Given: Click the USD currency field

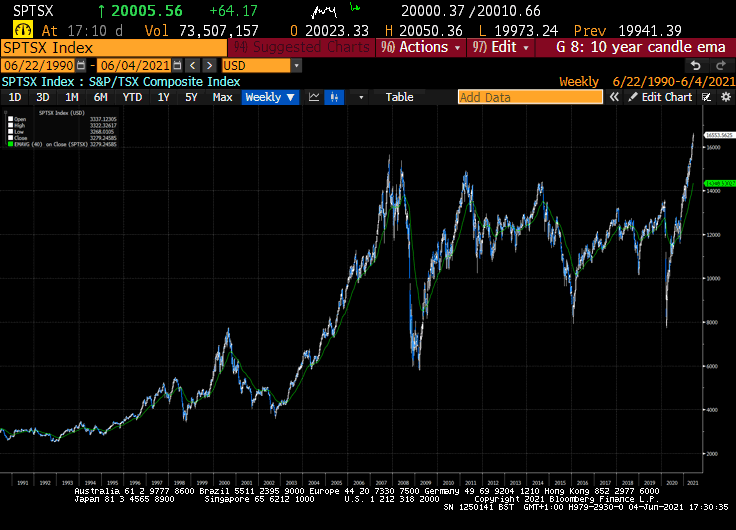Looking at the screenshot, I should tap(256, 66).
